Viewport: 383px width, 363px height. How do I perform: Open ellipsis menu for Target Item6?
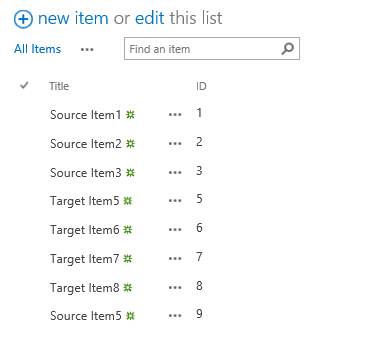[175, 230]
